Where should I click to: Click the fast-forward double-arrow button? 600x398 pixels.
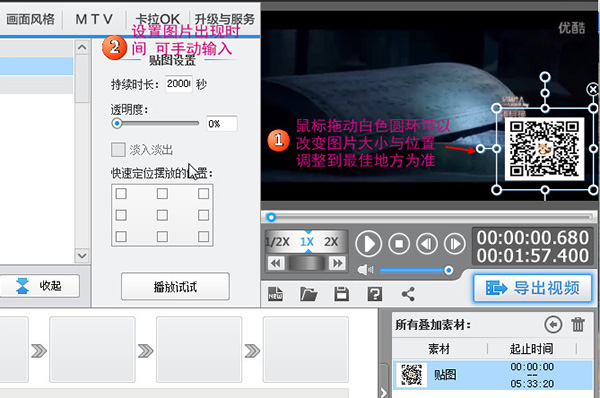click(x=337, y=263)
